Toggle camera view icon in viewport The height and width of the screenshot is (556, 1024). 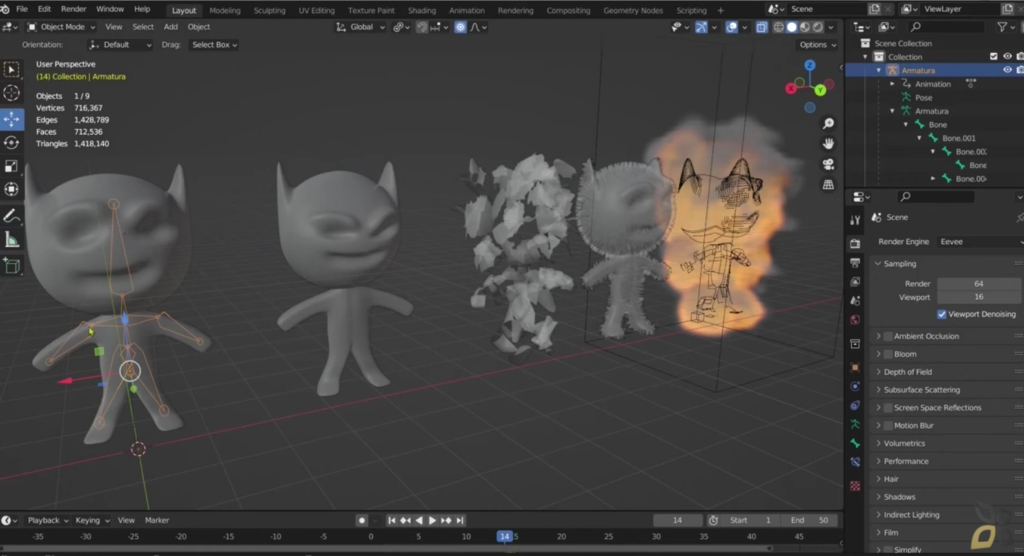point(828,165)
